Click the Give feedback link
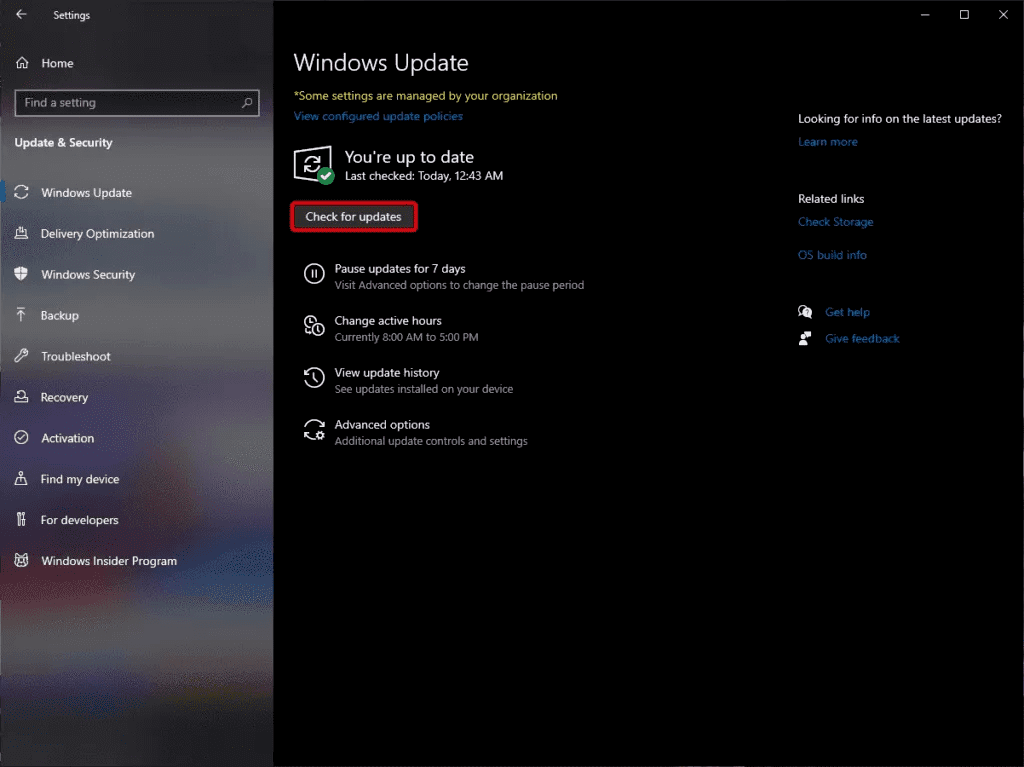1024x767 pixels. pyautogui.click(x=862, y=338)
